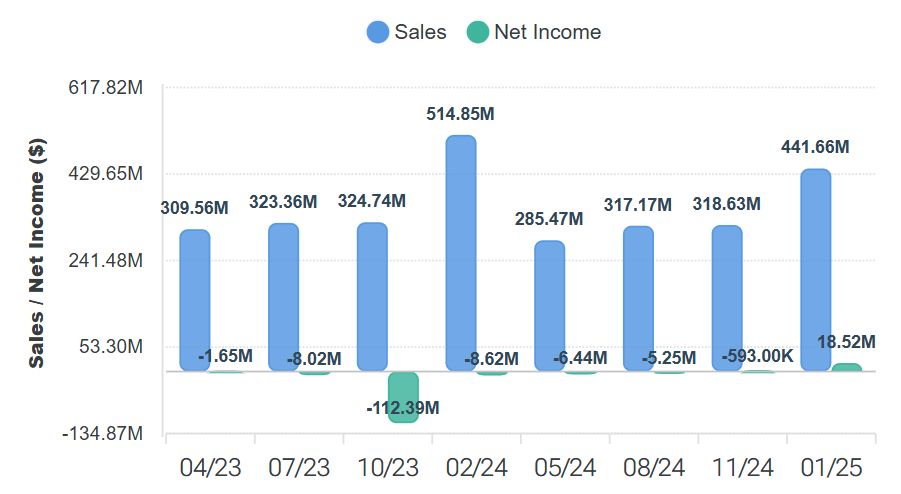Select the 02/24 Sales bar
Image resolution: width=901 pixels, height=494 pixels.
pos(461,254)
